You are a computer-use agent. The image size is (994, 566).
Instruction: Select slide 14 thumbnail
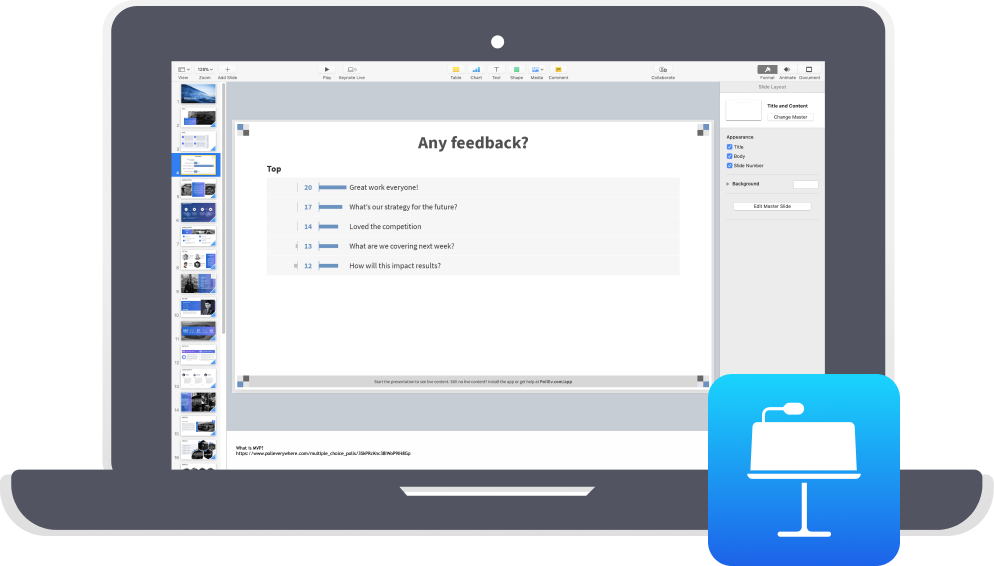tap(198, 402)
